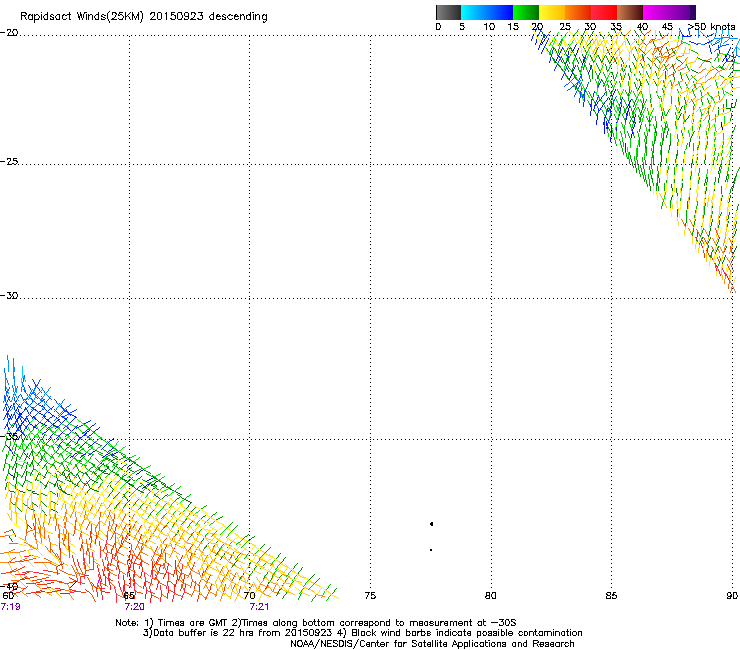Click the '80' longitude label
The image size is (740, 650).
click(491, 596)
